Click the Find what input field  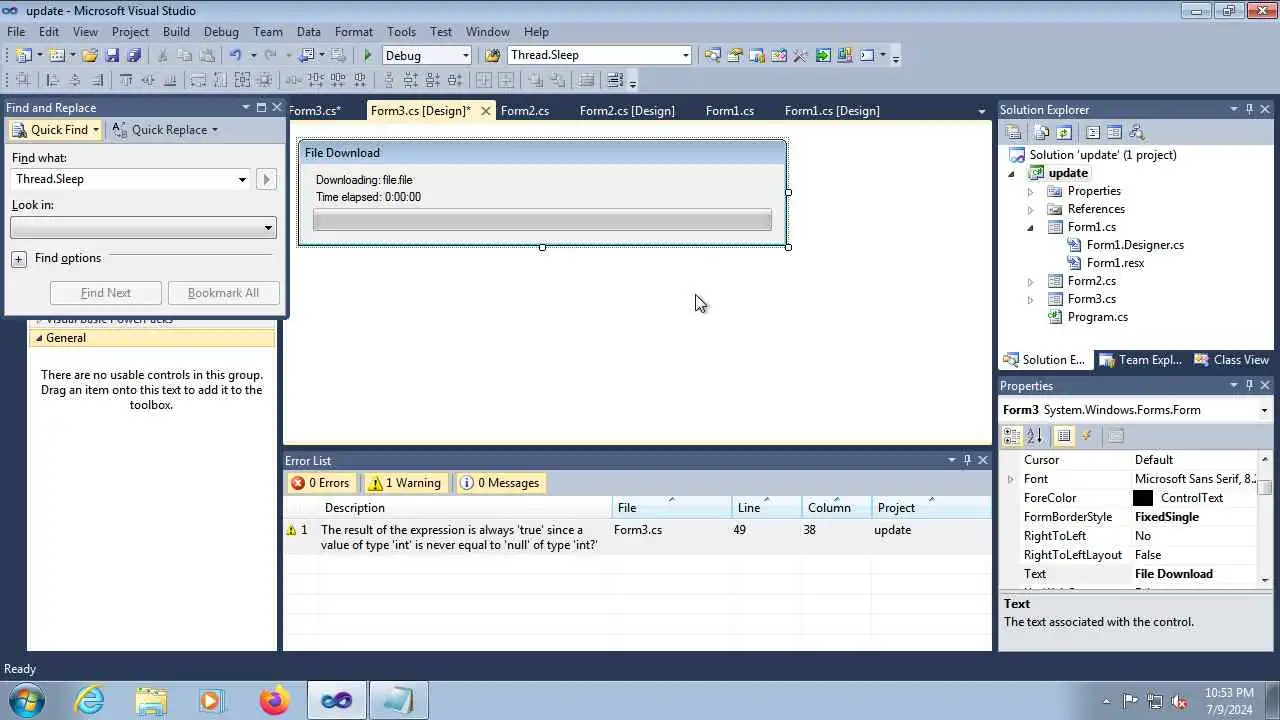pos(124,180)
